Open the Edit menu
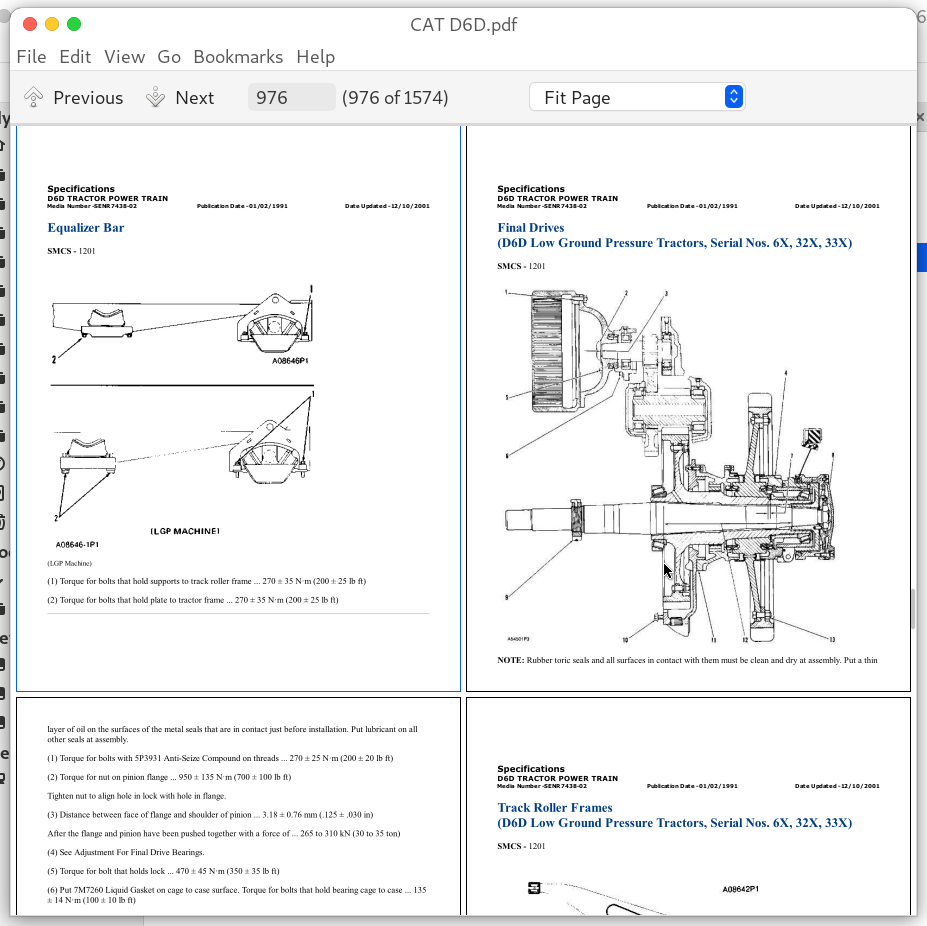Screen dimensions: 927x926 [74, 57]
